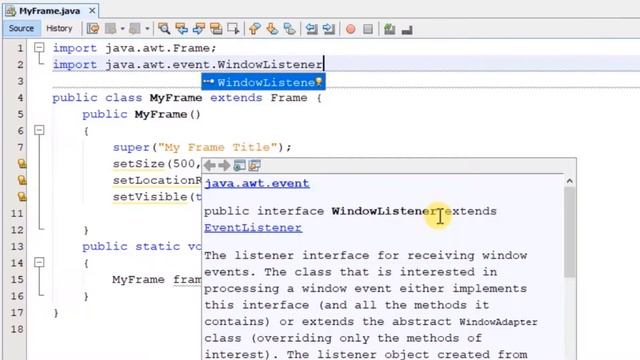Jump to Next Bookmark (down arrow)

pyautogui.click(x=272, y=29)
